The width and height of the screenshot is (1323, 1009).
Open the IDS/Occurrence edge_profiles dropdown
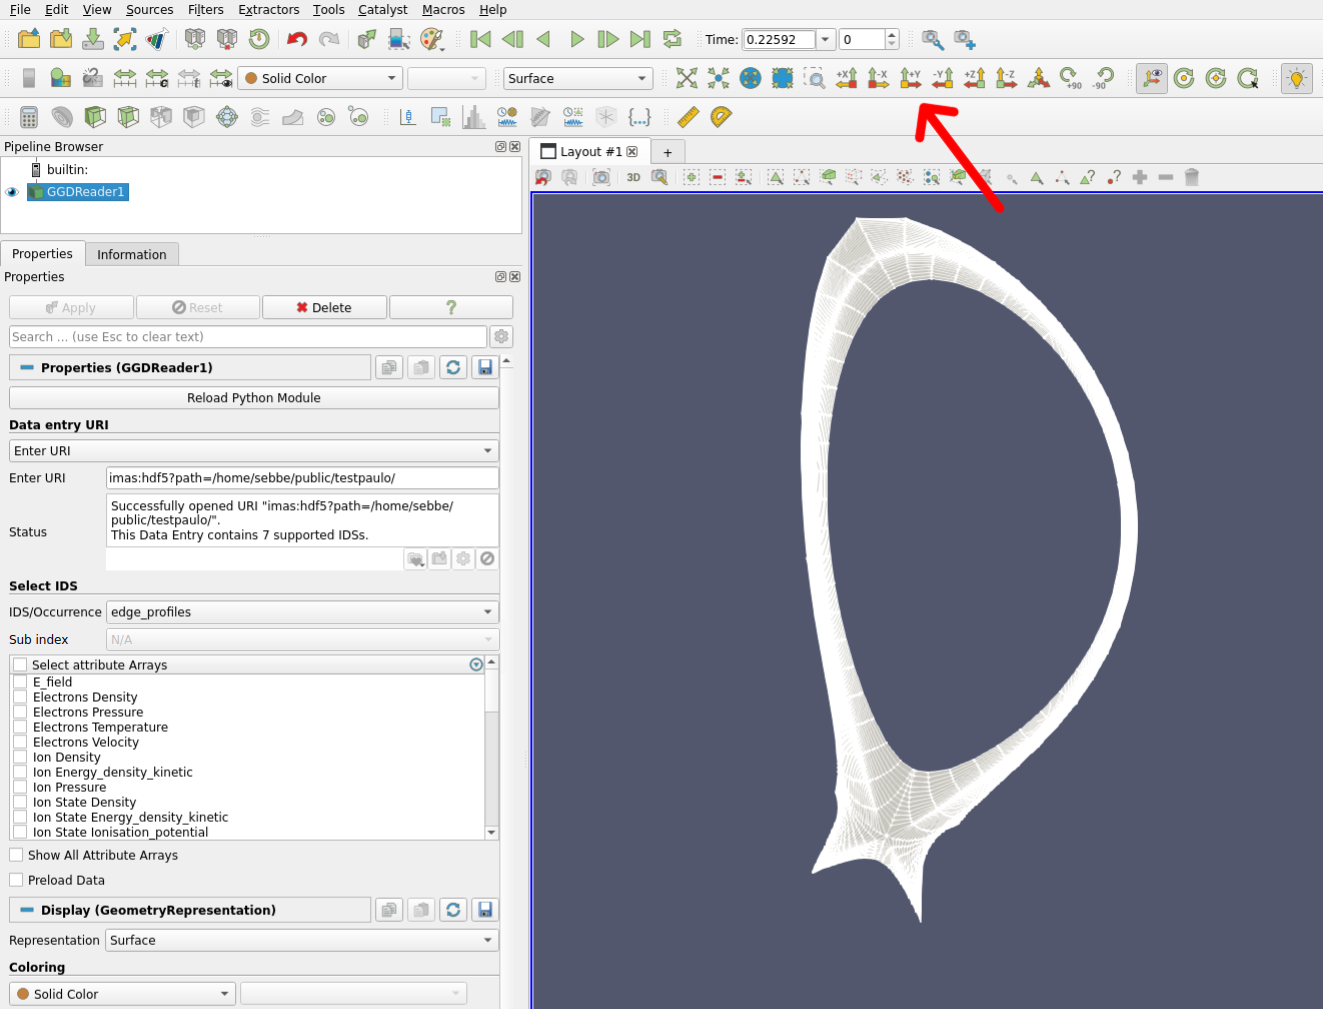(302, 612)
